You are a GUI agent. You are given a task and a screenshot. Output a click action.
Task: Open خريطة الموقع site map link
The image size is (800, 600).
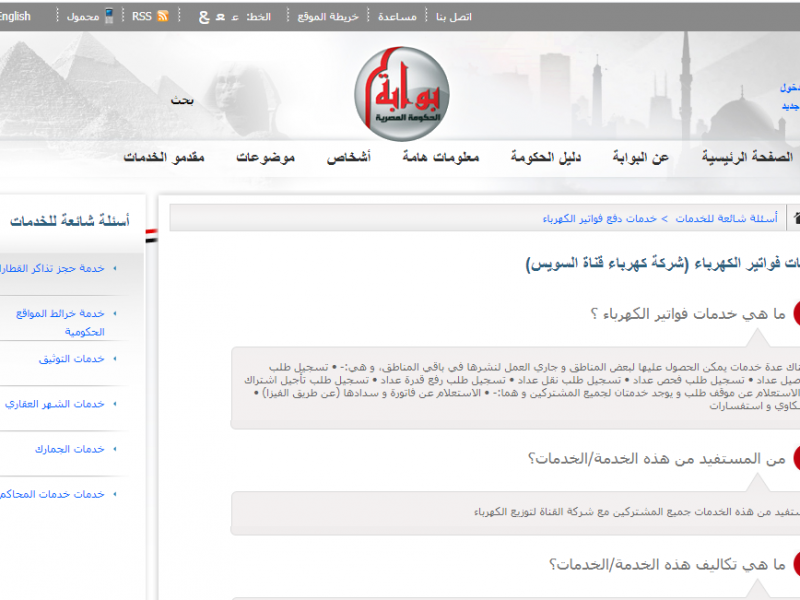[328, 17]
